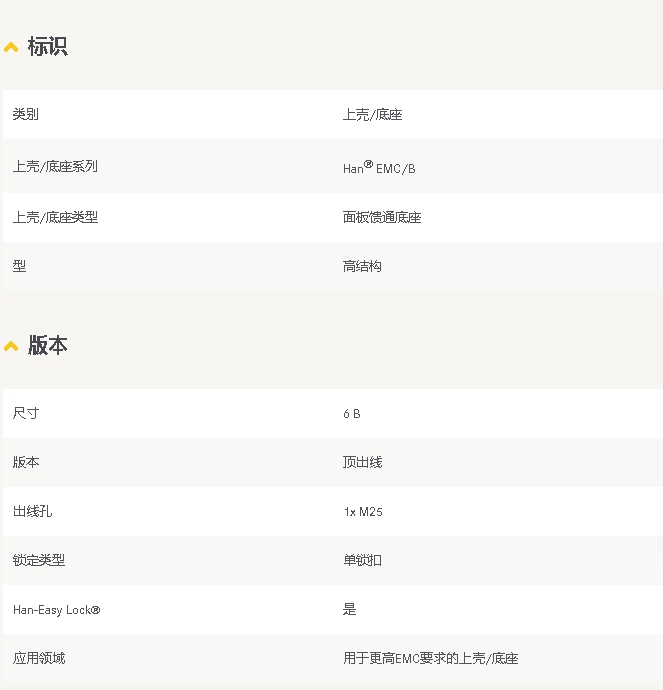Image resolution: width=663 pixels, height=690 pixels.
Task: Select the 顶出线 value
Action: coord(363,462)
